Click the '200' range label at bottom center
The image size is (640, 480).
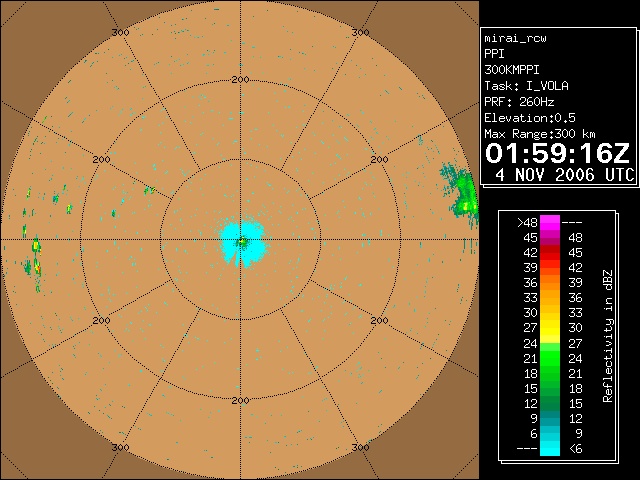(240, 401)
